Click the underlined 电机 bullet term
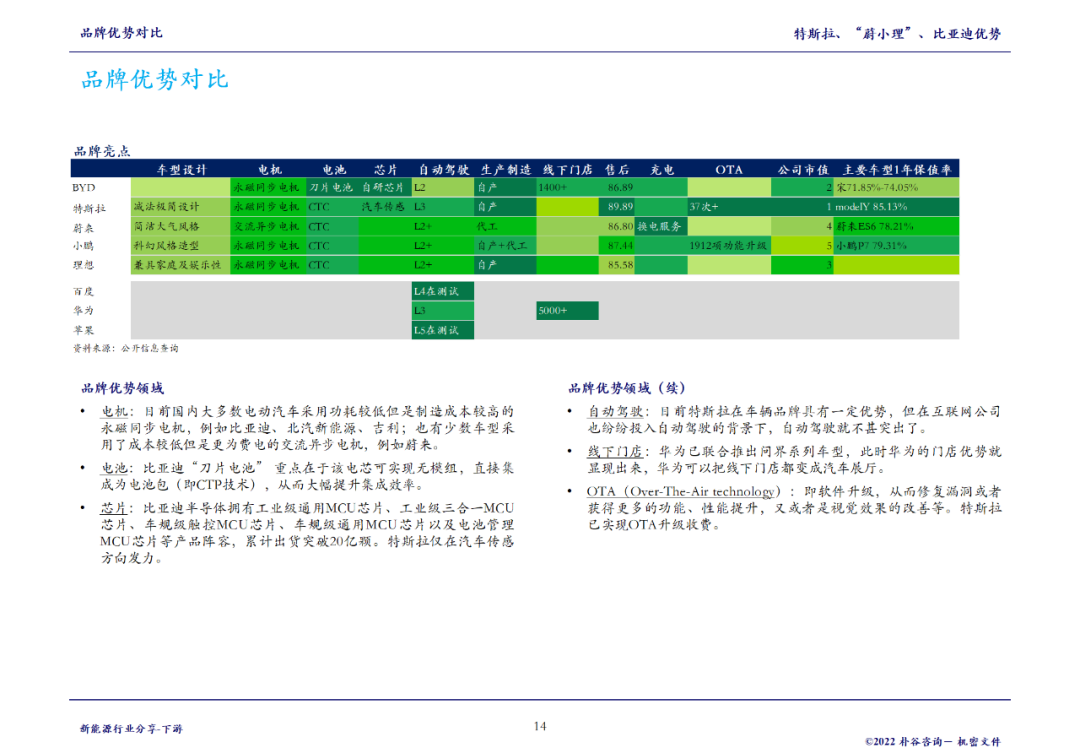This screenshot has width=1080, height=748. [114, 412]
